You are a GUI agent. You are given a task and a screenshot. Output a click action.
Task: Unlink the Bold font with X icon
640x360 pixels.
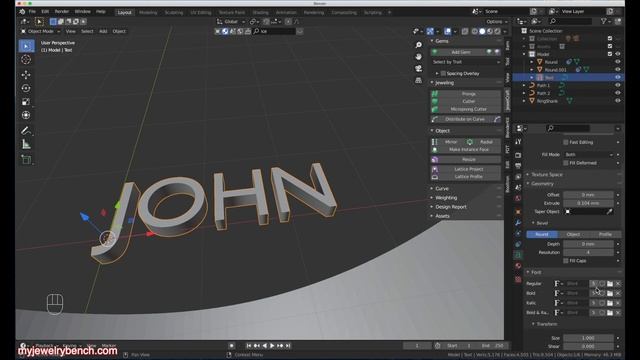(x=618, y=293)
